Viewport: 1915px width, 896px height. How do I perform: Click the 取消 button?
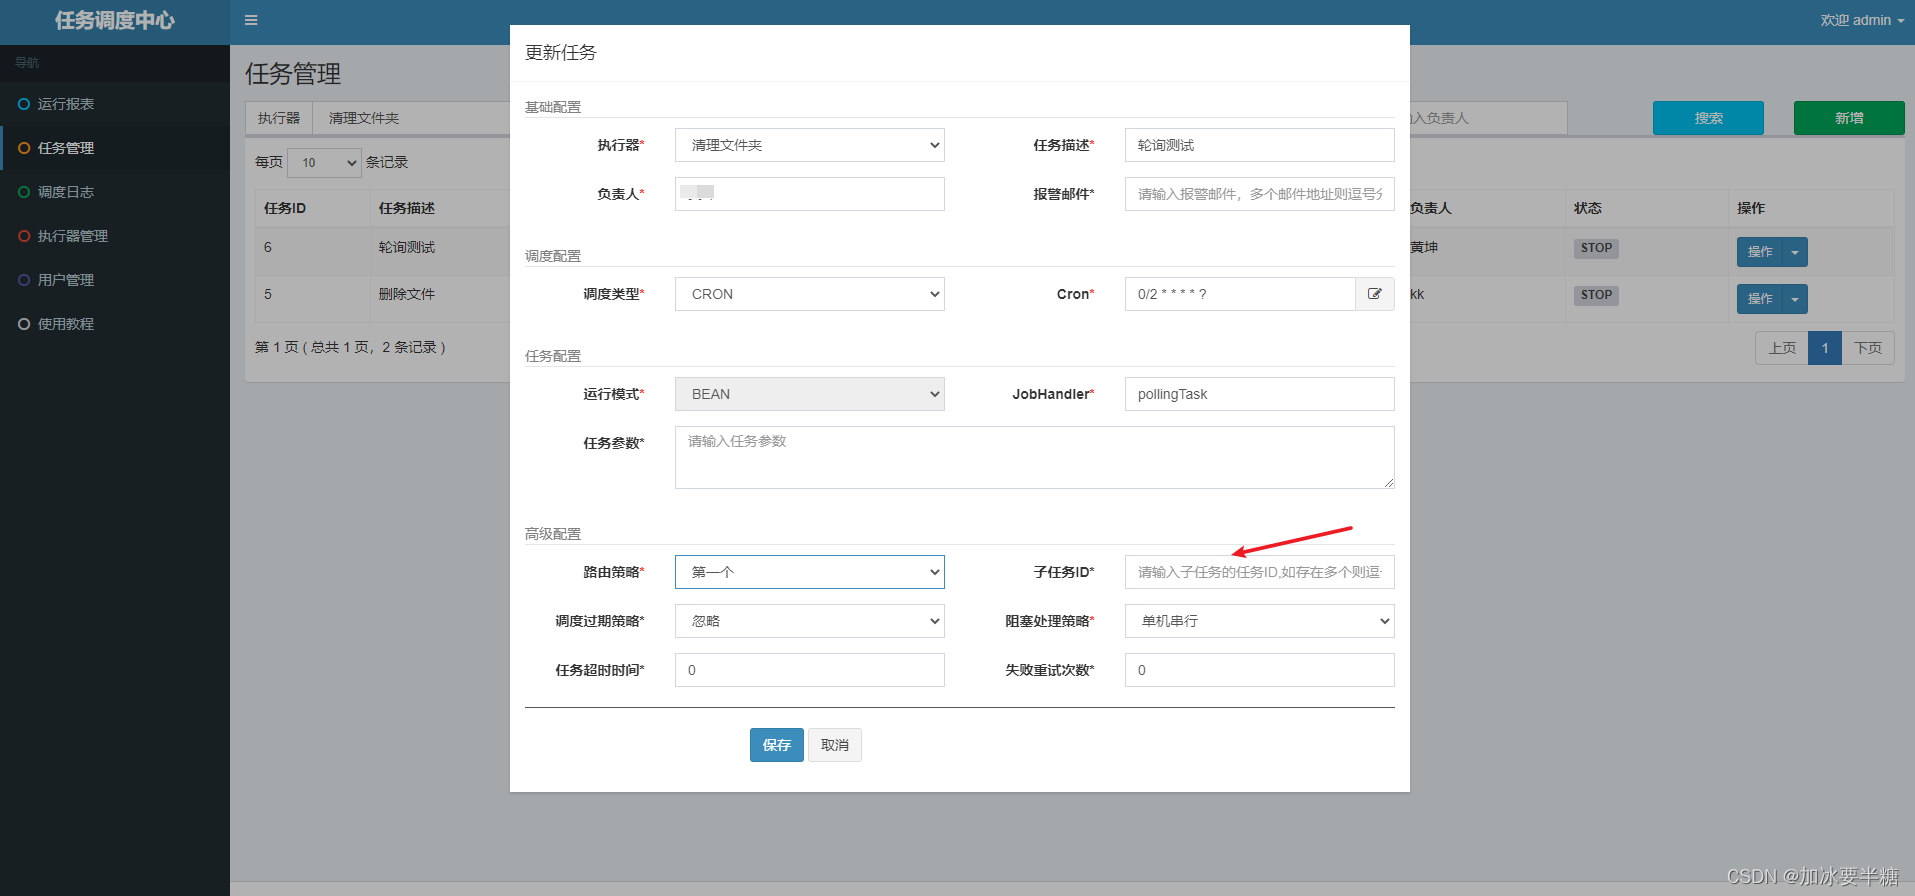coord(835,745)
